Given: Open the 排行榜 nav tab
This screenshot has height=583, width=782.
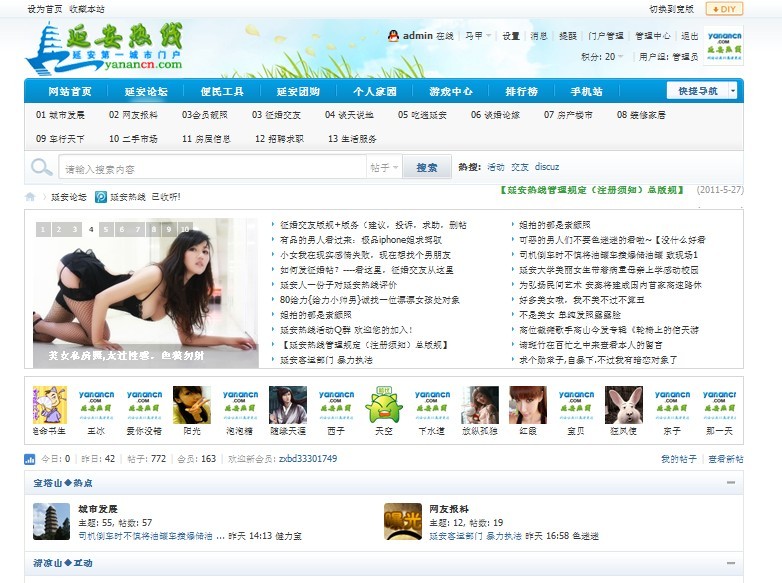Looking at the screenshot, I should click(522, 92).
